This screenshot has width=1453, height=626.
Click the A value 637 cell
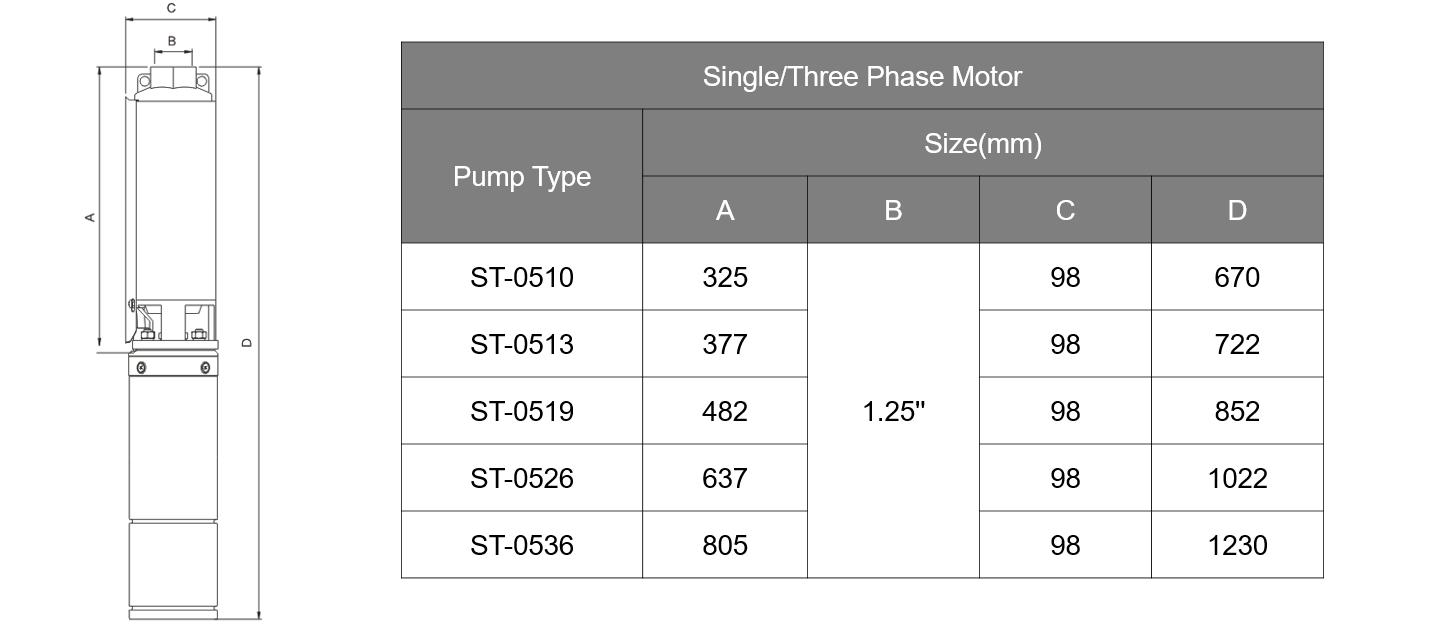(725, 478)
